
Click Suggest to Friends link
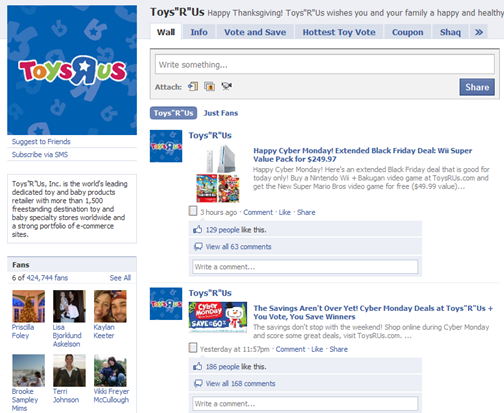(41, 141)
